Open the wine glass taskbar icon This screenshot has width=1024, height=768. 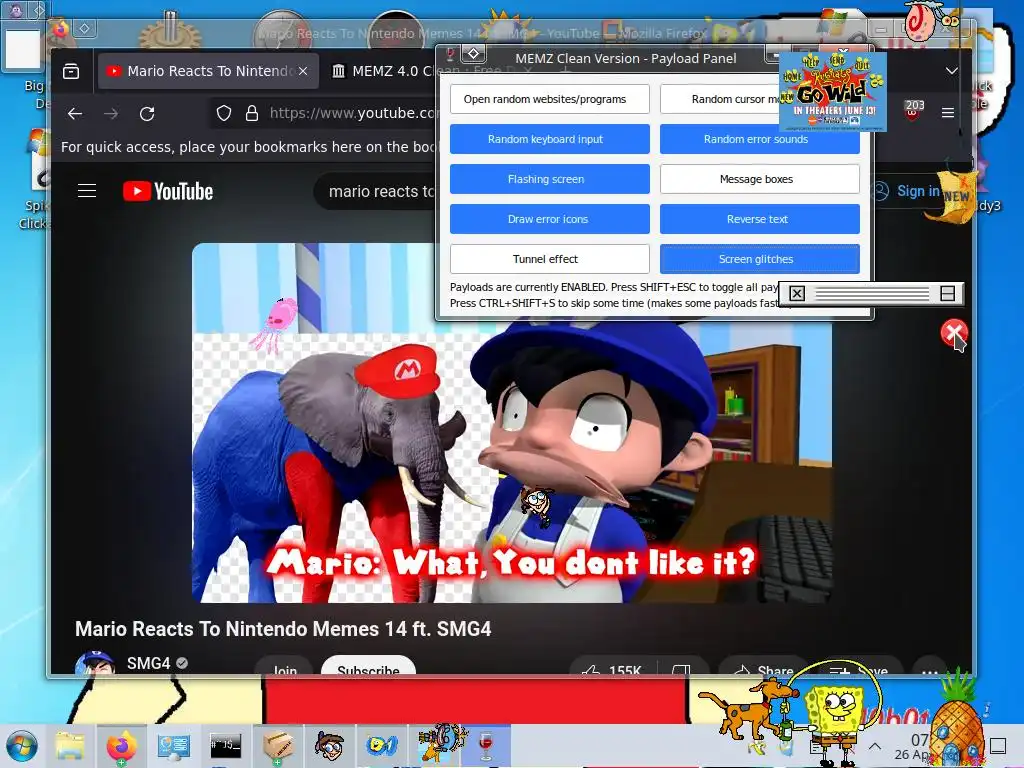point(486,746)
